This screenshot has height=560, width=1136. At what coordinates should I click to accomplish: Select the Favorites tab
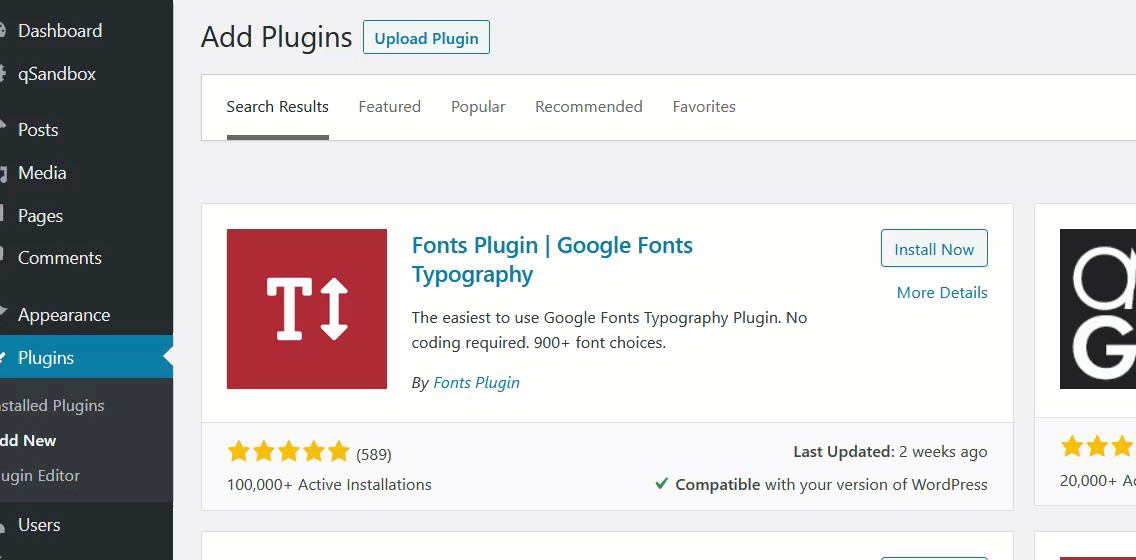click(703, 107)
